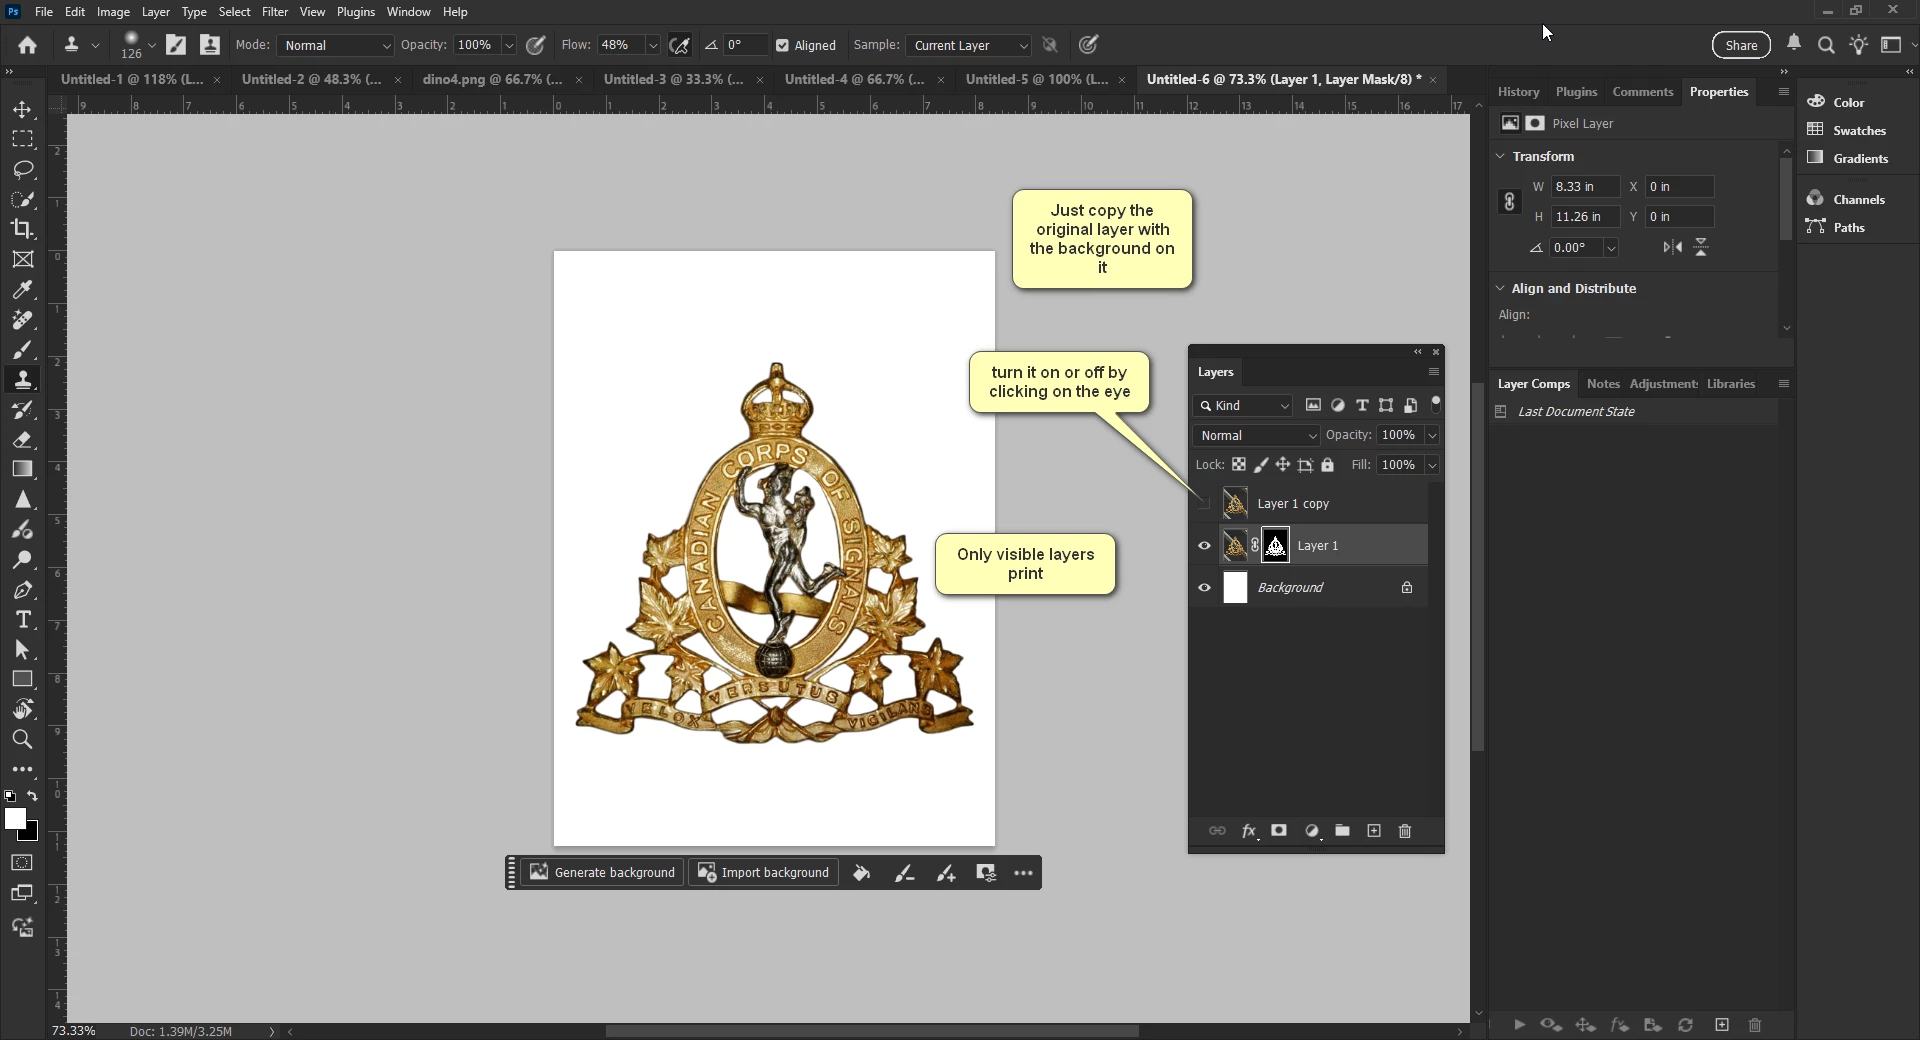Screen dimensions: 1920x1040
Task: Open the Flow dropdown arrow
Action: 653,45
